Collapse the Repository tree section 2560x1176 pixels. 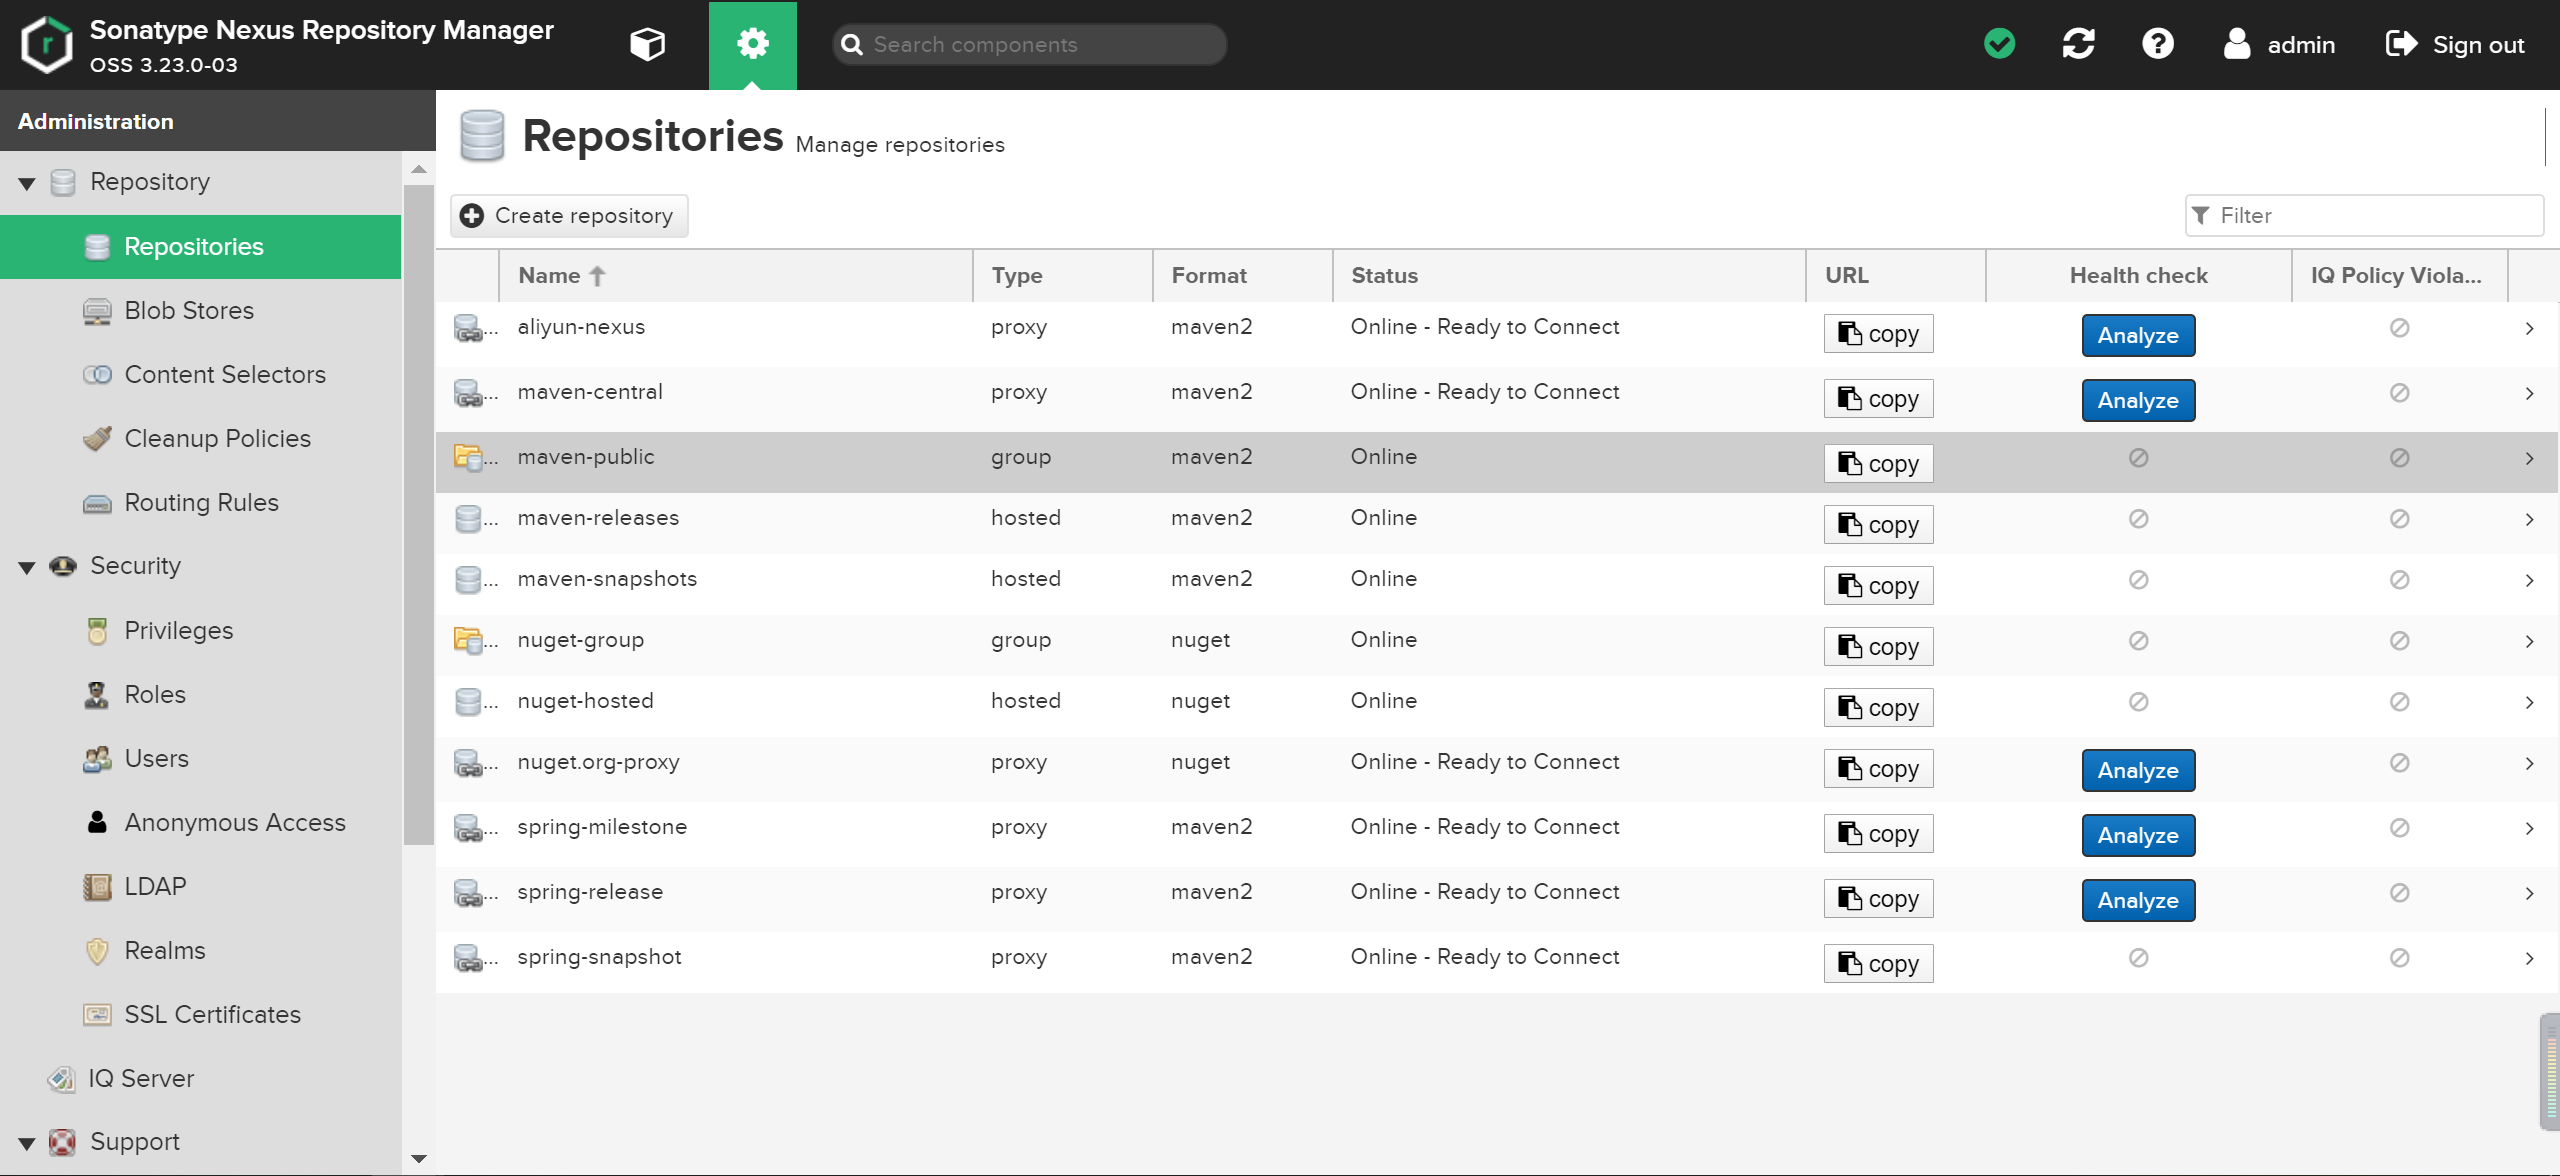(x=27, y=183)
